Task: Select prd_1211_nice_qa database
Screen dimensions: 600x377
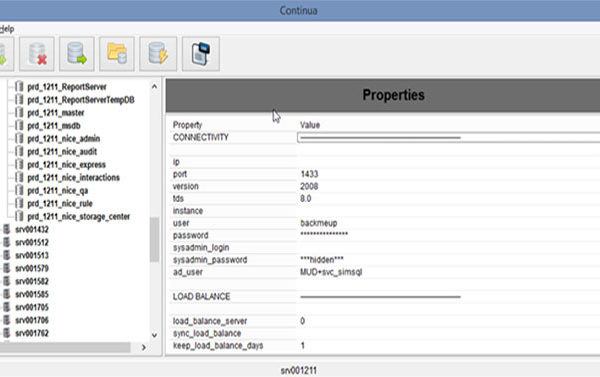Action: [57, 191]
